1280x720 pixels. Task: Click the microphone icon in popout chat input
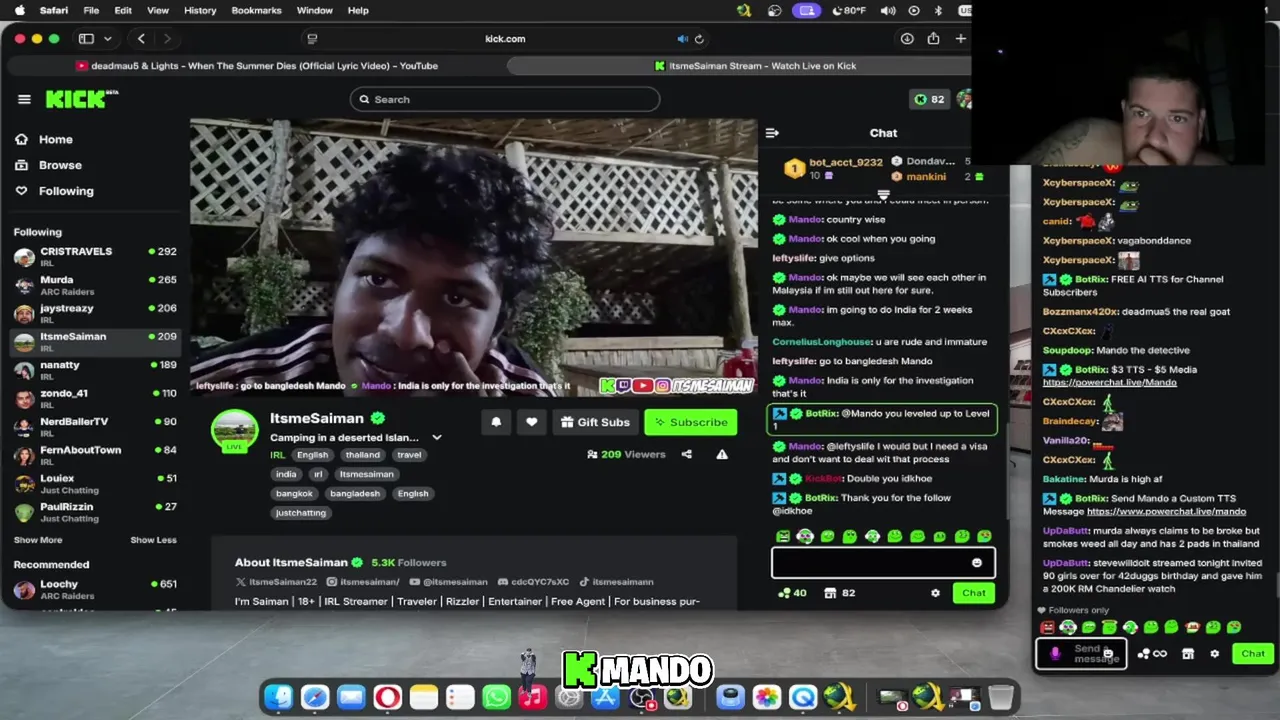click(1055, 654)
